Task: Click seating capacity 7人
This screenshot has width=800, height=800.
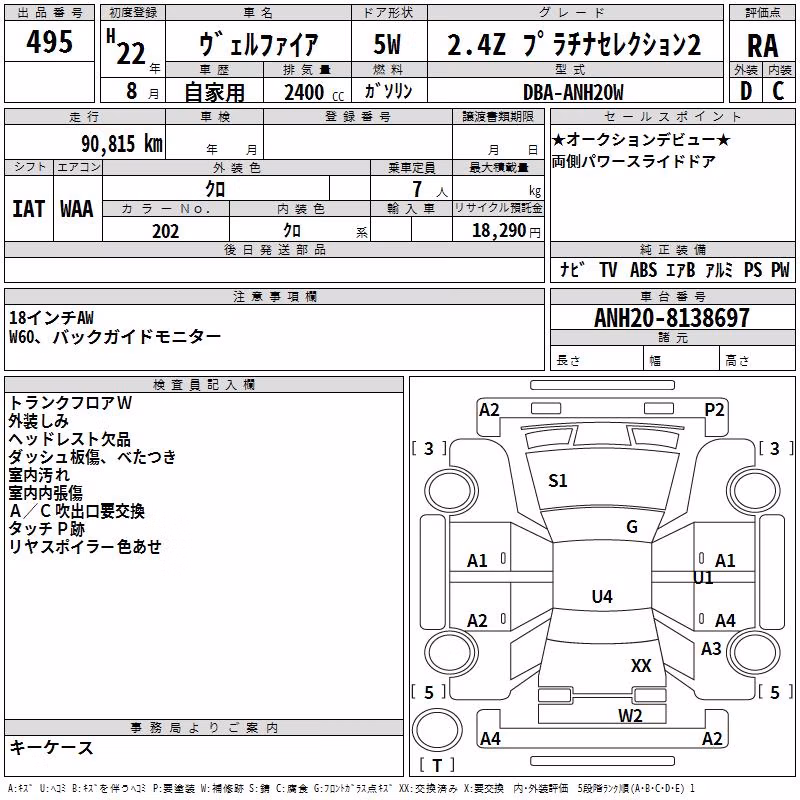Action: pyautogui.click(x=430, y=189)
